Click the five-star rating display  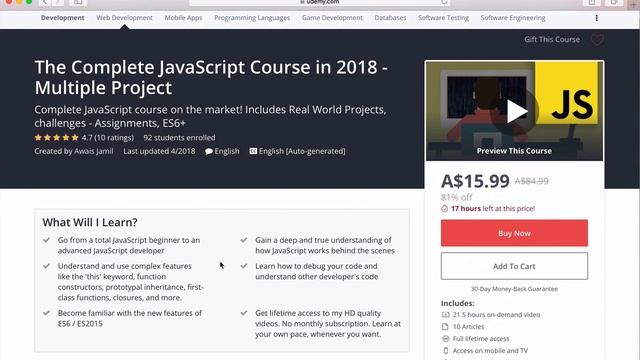click(56, 138)
